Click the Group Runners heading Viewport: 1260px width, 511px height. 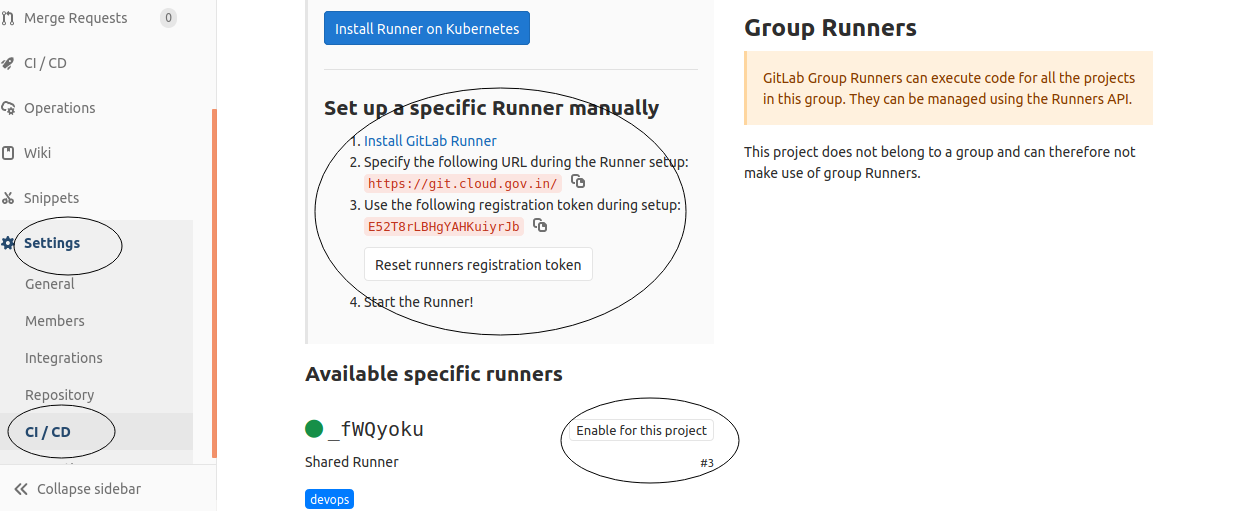pos(830,28)
